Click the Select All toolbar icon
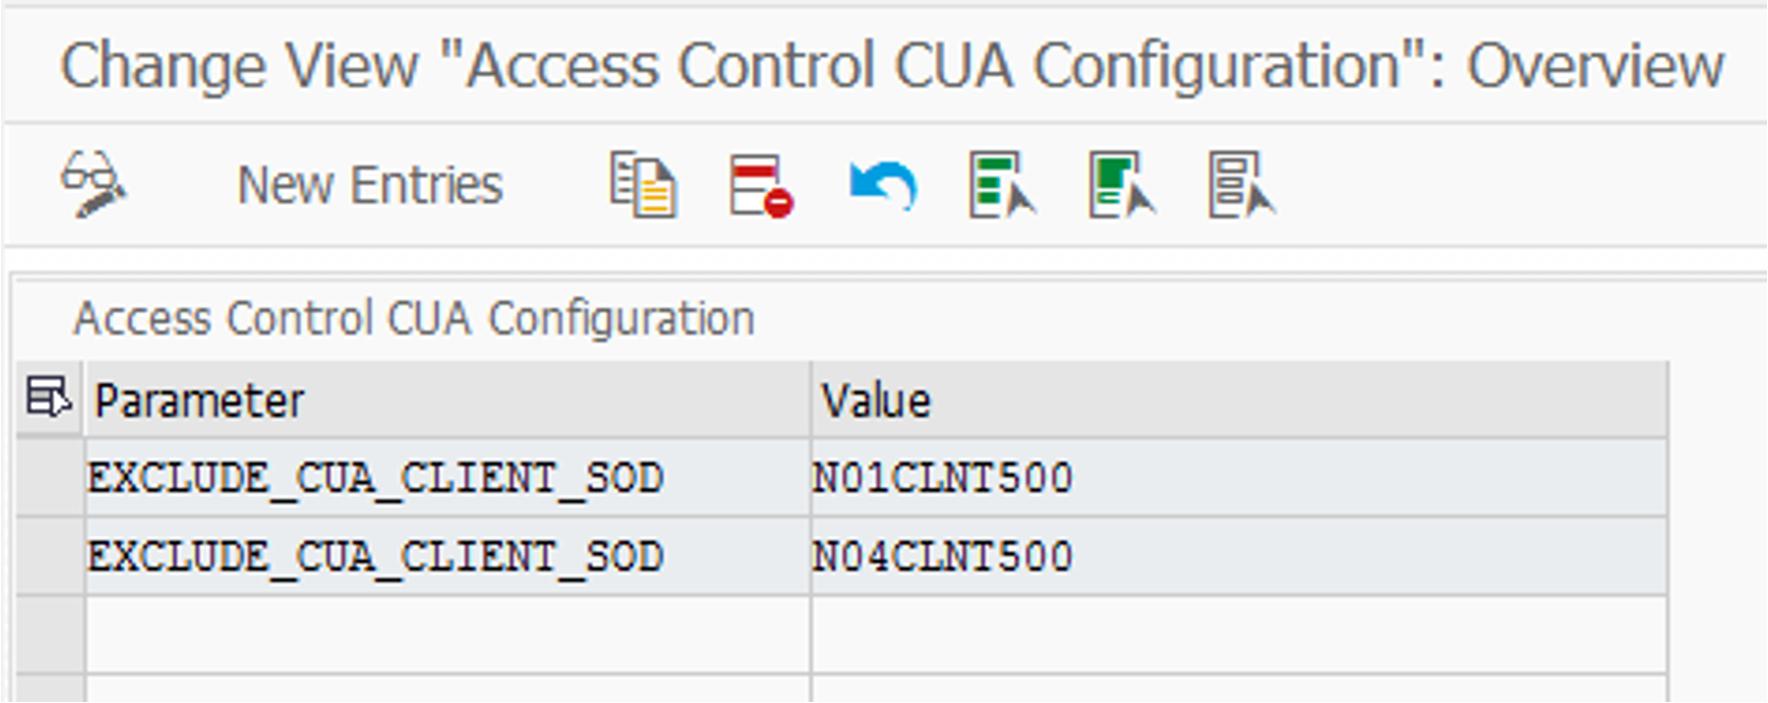 [1002, 184]
